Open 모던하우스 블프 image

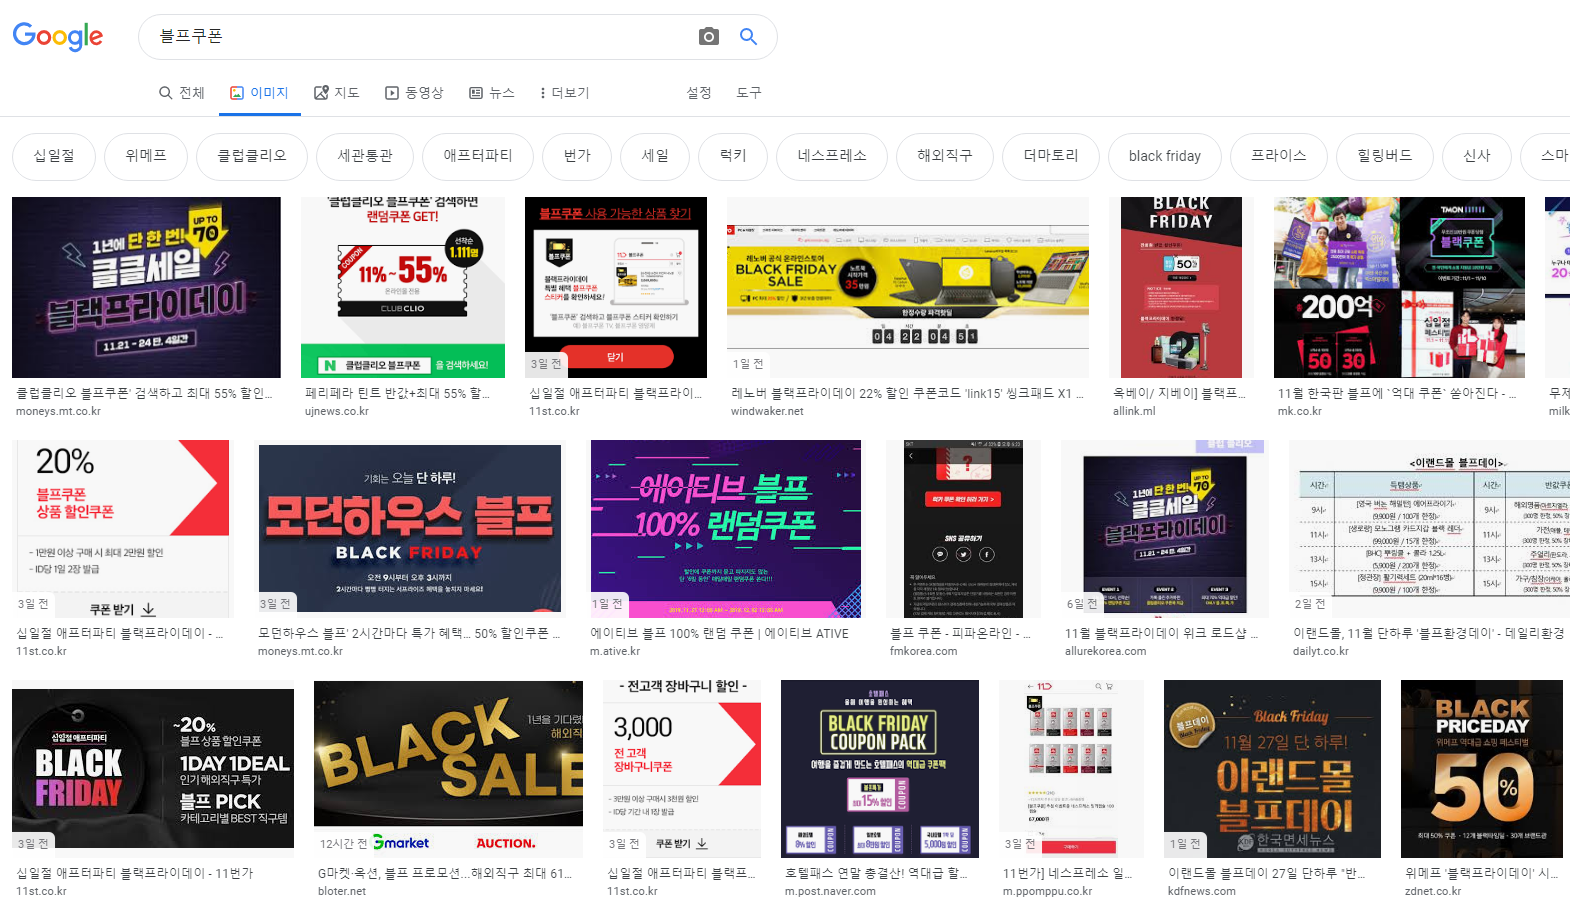click(x=409, y=529)
